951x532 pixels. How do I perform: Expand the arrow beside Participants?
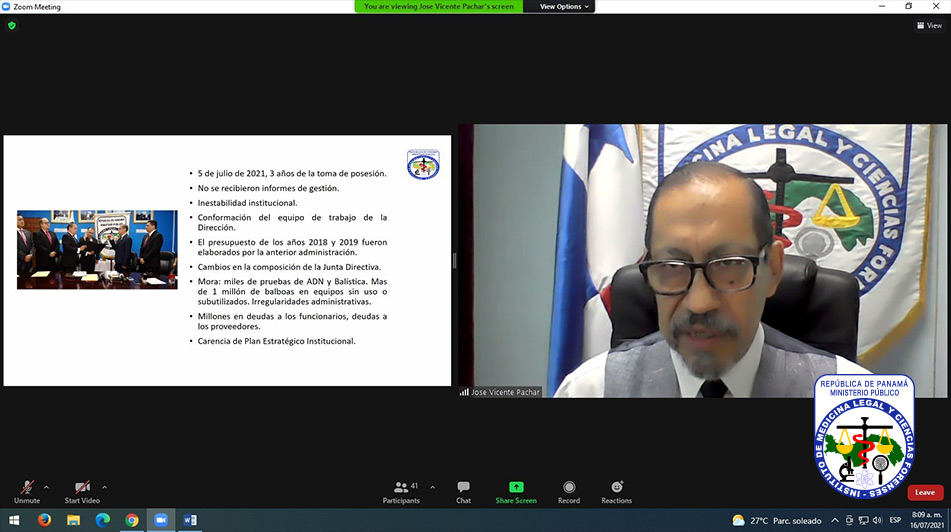(432, 487)
